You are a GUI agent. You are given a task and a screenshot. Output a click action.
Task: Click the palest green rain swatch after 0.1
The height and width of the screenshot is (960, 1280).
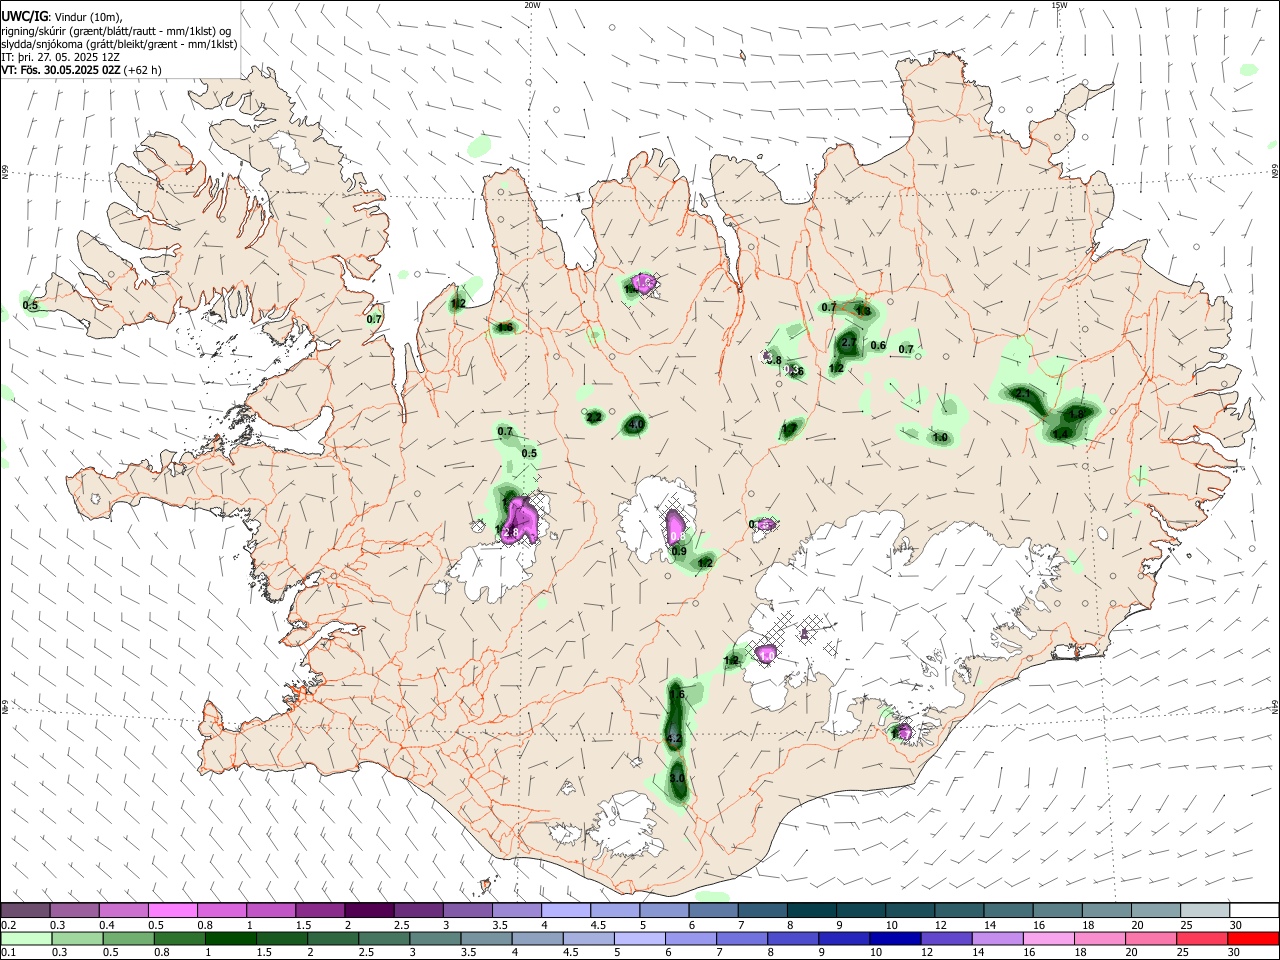coord(26,939)
